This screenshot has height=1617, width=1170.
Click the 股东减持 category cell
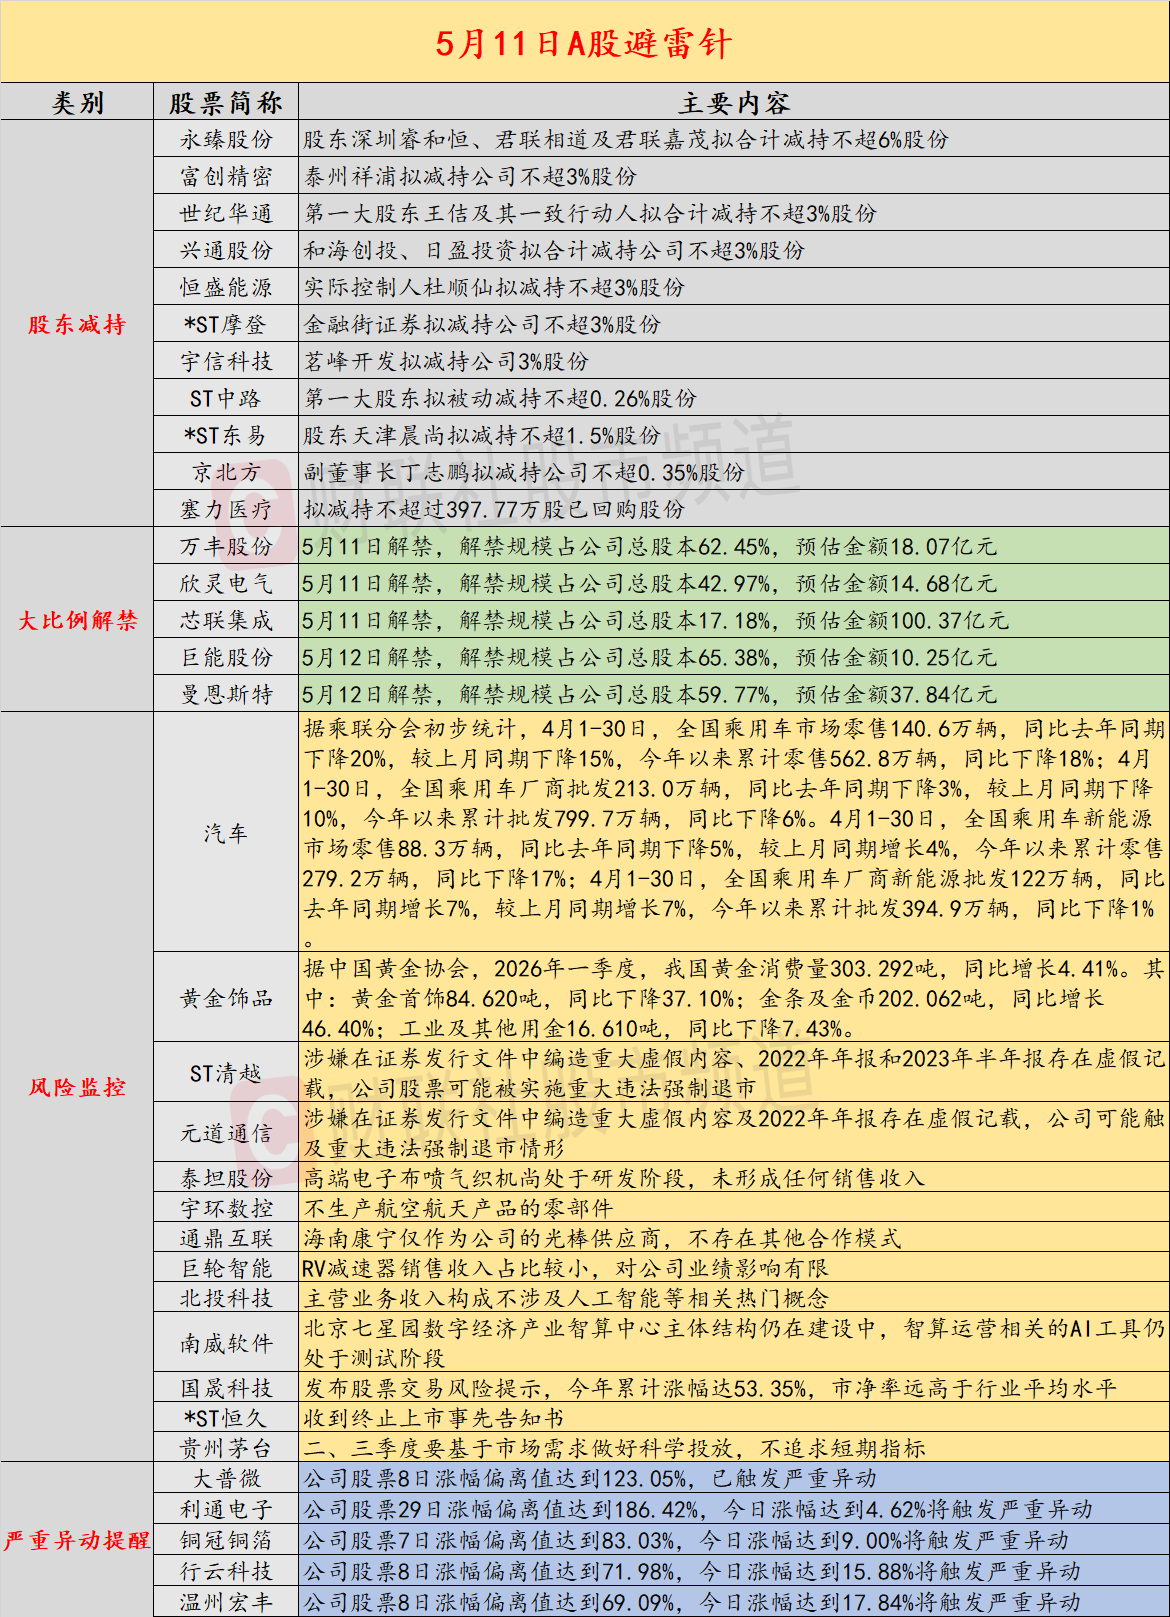pos(77,324)
